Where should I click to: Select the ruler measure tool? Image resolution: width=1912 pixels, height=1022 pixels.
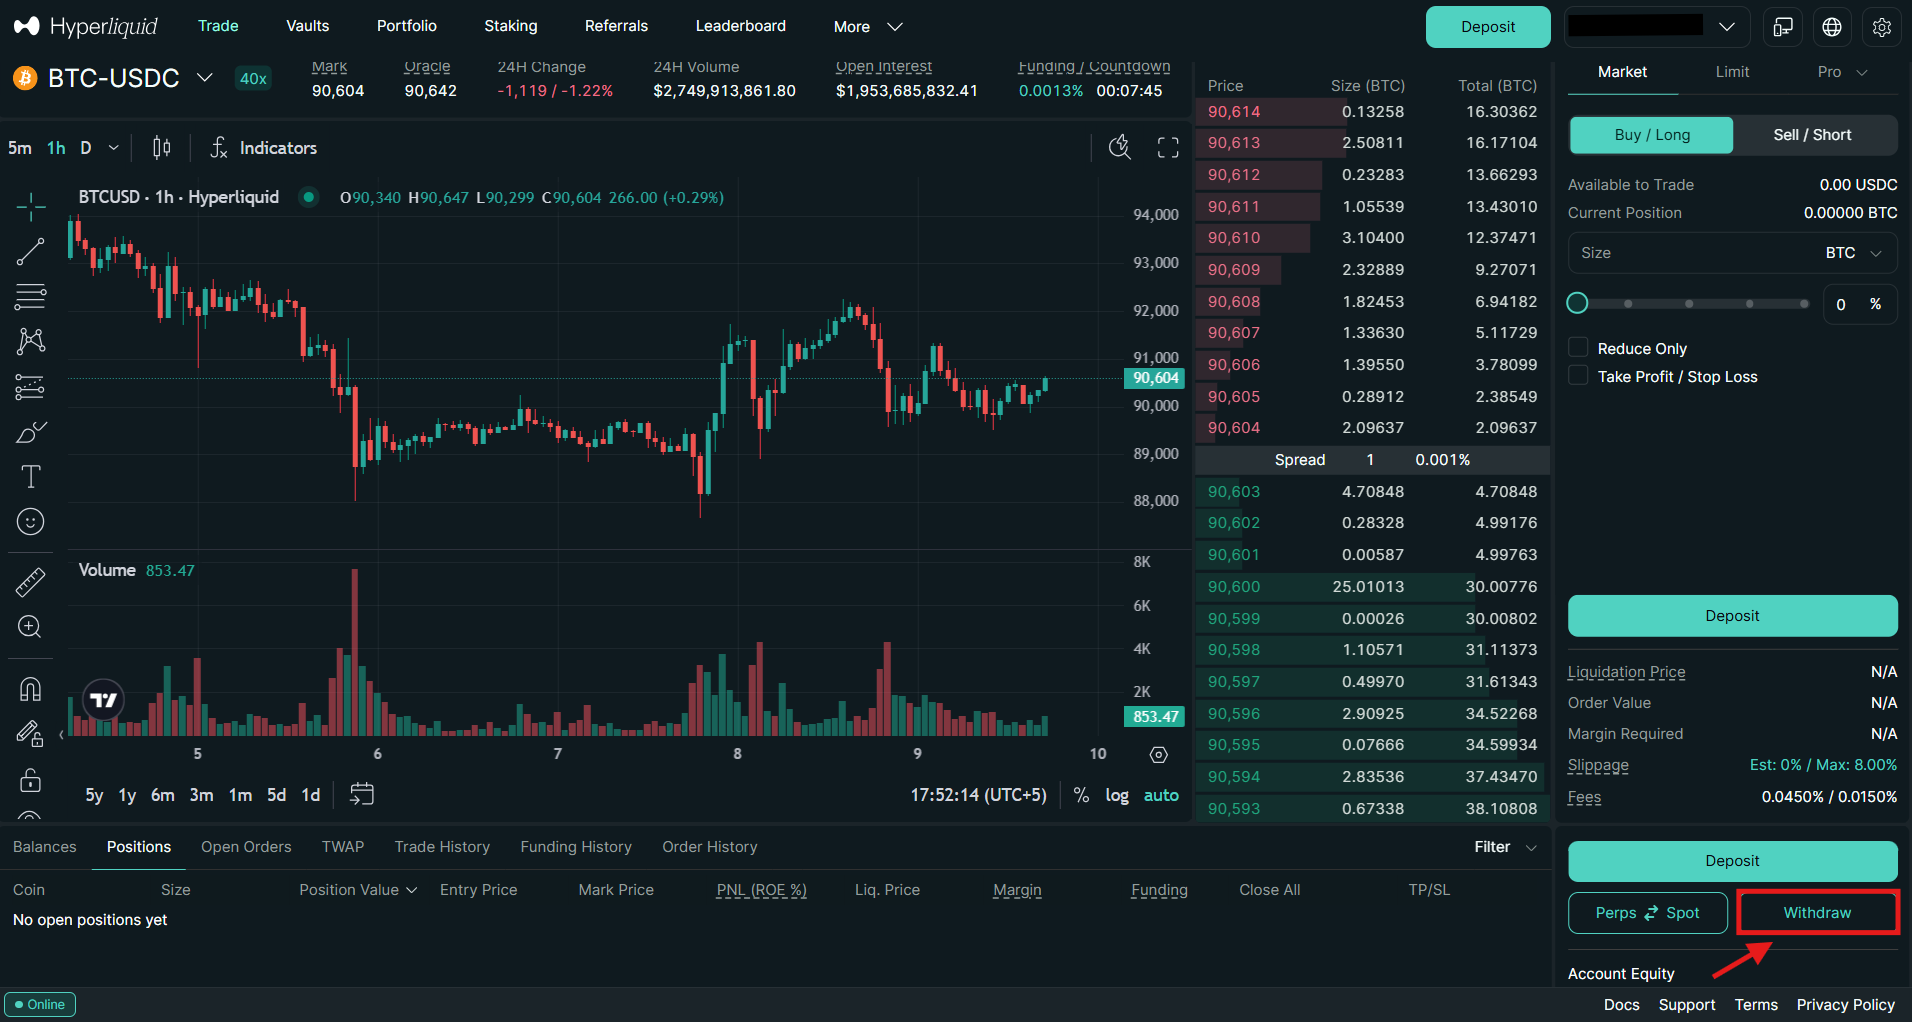pyautogui.click(x=30, y=582)
